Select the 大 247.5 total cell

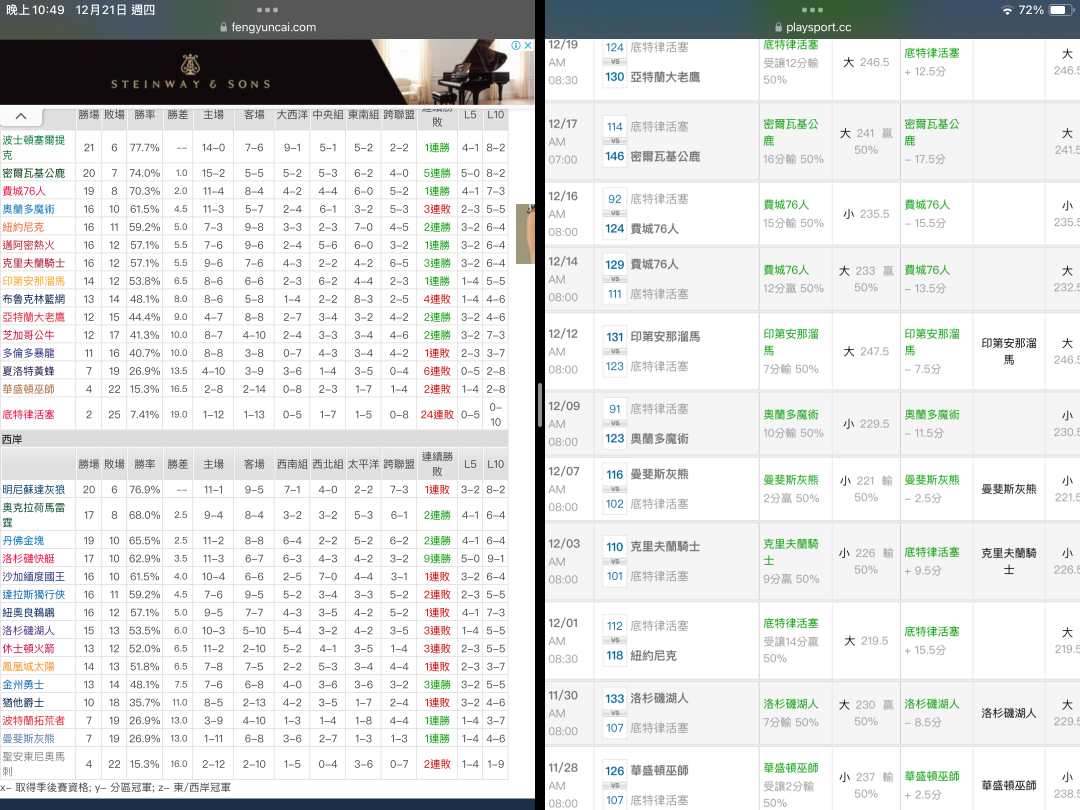coord(866,351)
